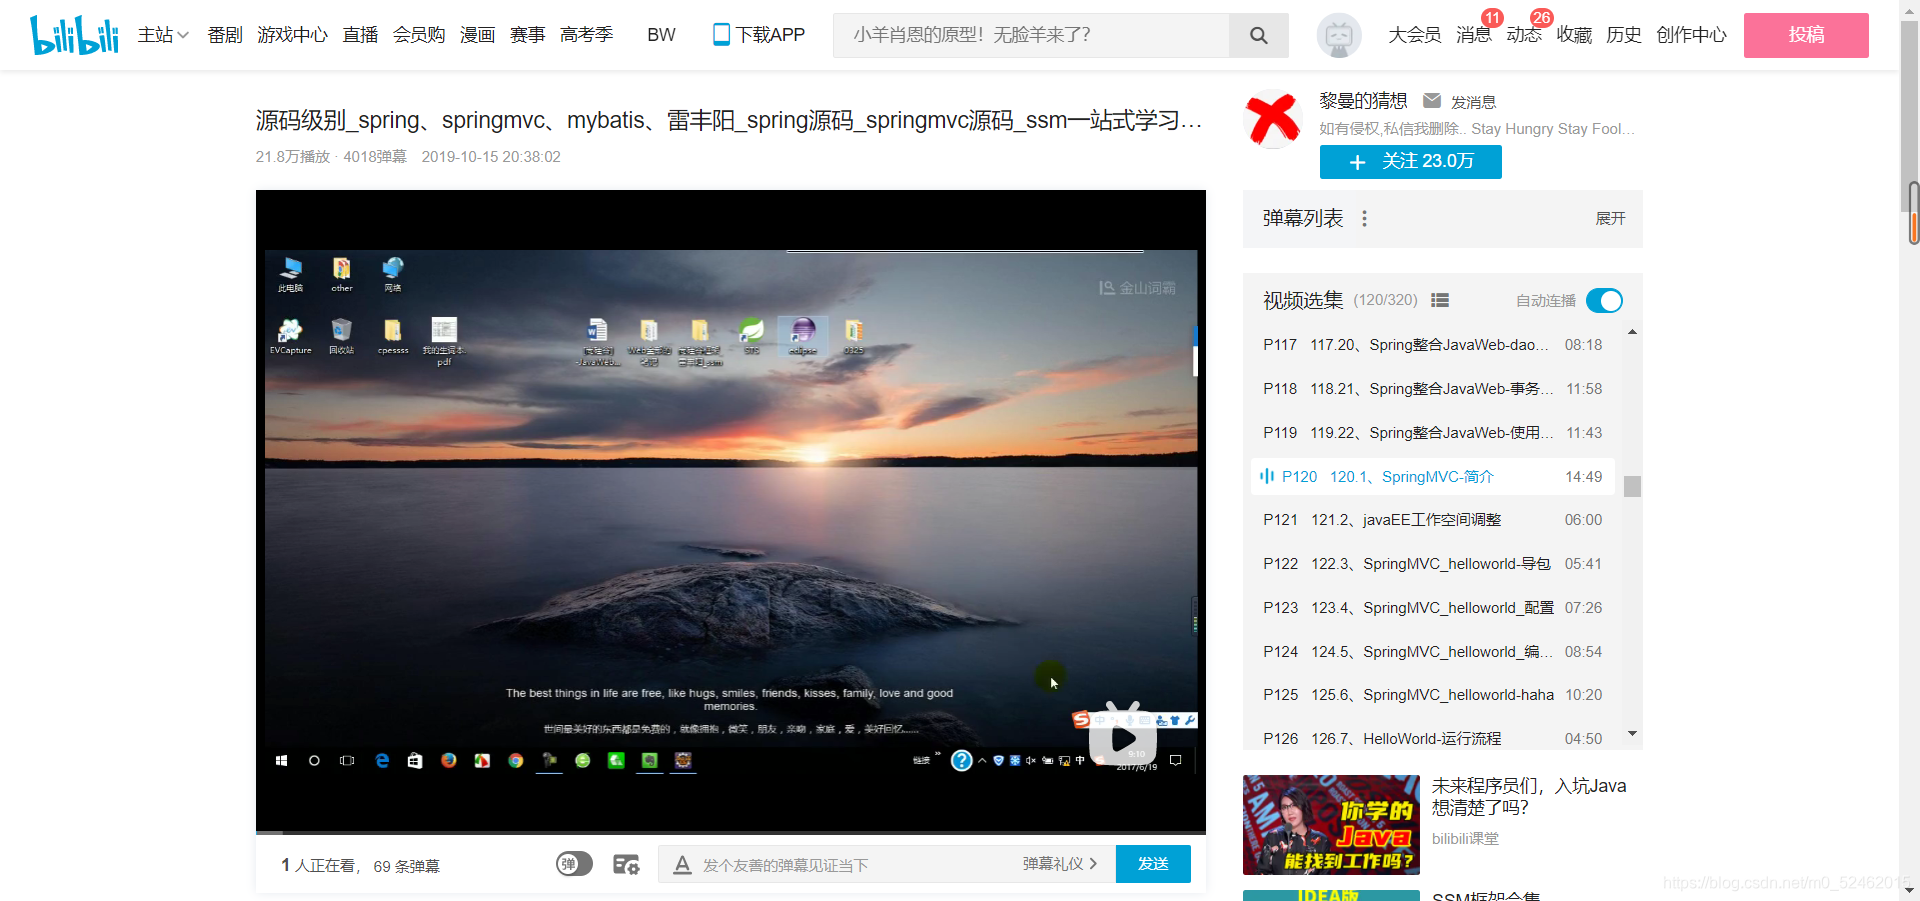Click the recycle bin icon in video
The image size is (1920, 901).
[342, 336]
